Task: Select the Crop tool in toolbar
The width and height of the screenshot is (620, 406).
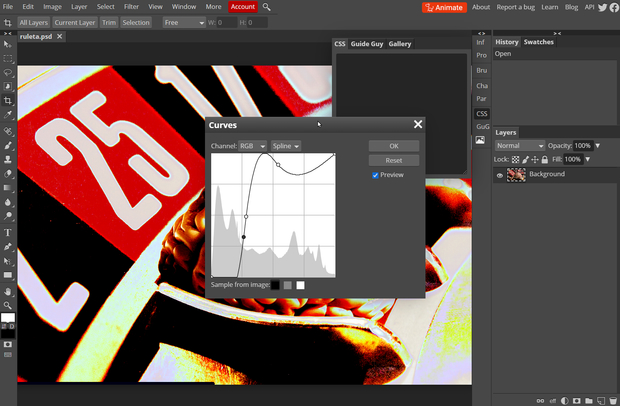Action: coord(8,101)
